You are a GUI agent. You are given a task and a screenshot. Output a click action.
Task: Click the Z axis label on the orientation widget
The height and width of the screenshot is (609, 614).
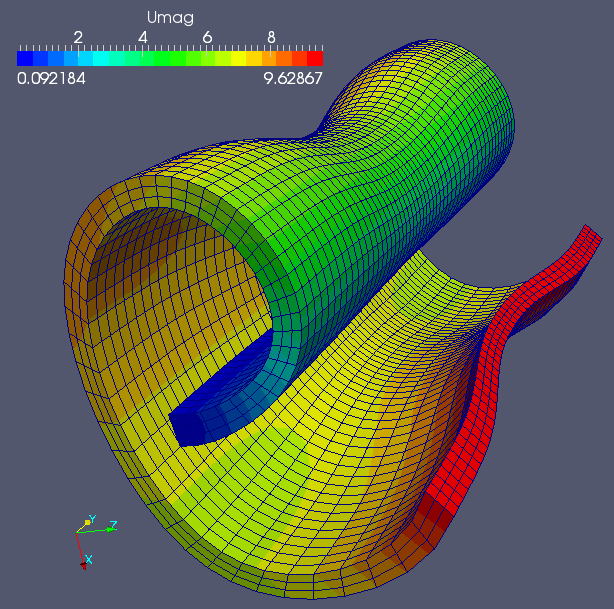[x=114, y=525]
